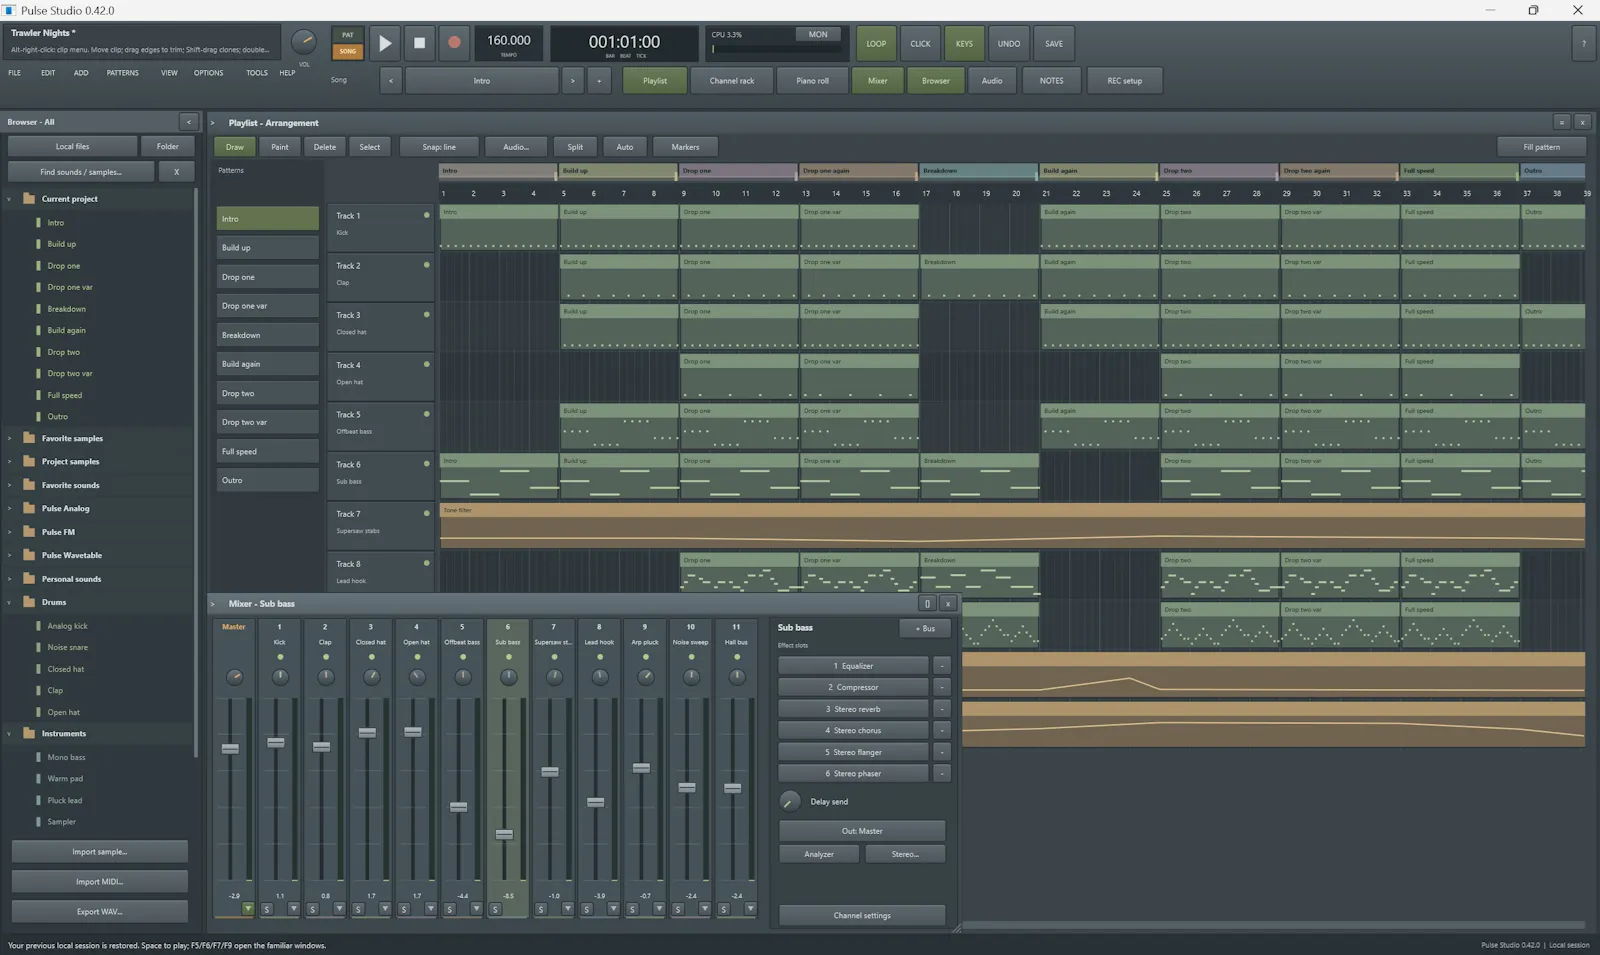This screenshot has height=955, width=1600.
Task: Click the Master channel pan knob
Action: pyautogui.click(x=234, y=677)
